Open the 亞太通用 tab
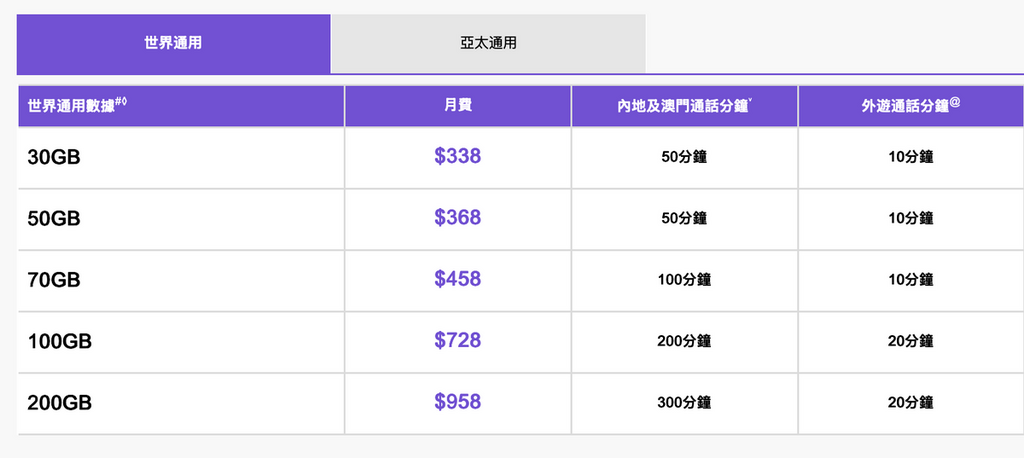 tap(488, 44)
